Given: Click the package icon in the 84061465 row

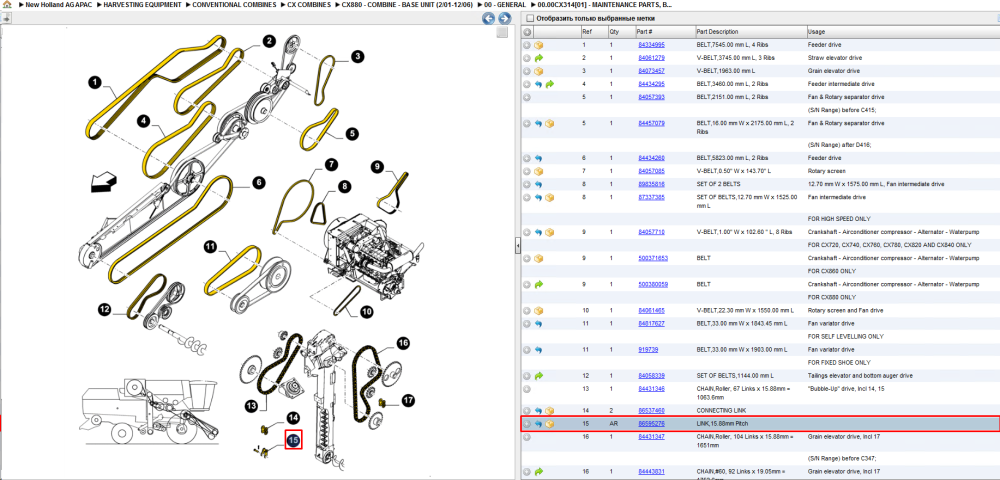Looking at the screenshot, I should click(539, 310).
